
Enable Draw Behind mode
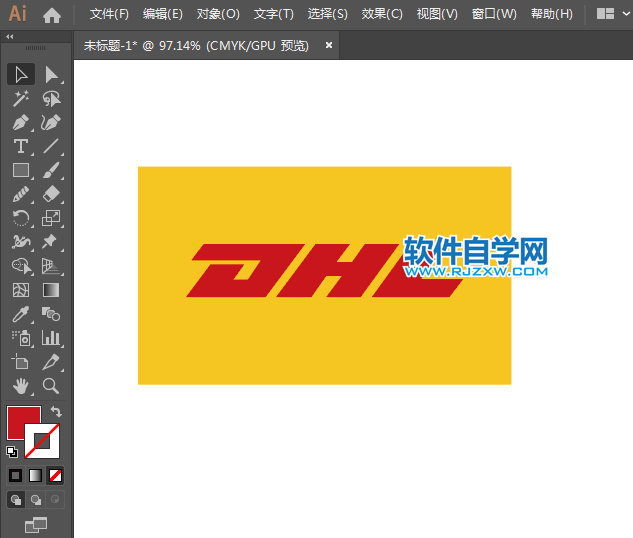pos(36,500)
